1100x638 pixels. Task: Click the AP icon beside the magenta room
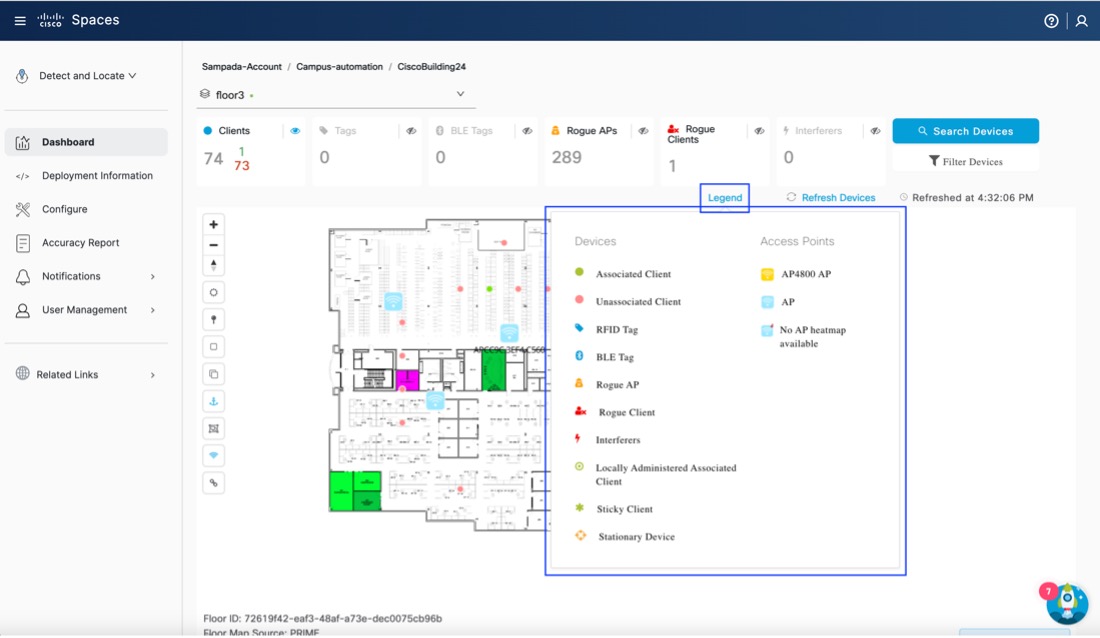435,400
